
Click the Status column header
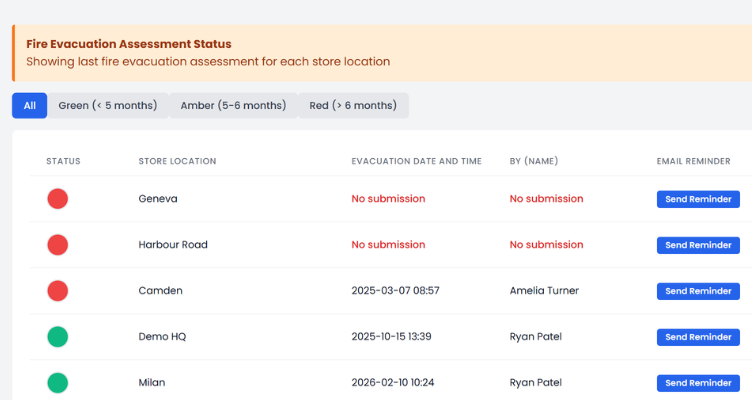(63, 161)
